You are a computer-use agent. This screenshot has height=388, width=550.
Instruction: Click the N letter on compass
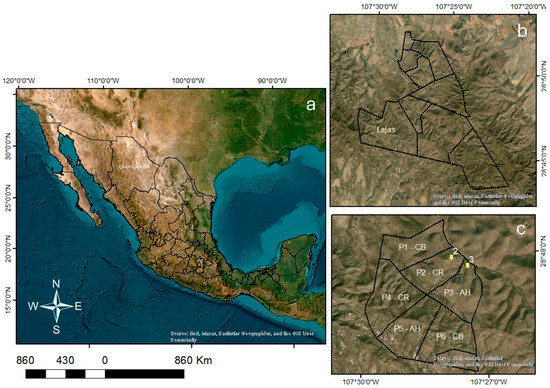pyautogui.click(x=56, y=284)
